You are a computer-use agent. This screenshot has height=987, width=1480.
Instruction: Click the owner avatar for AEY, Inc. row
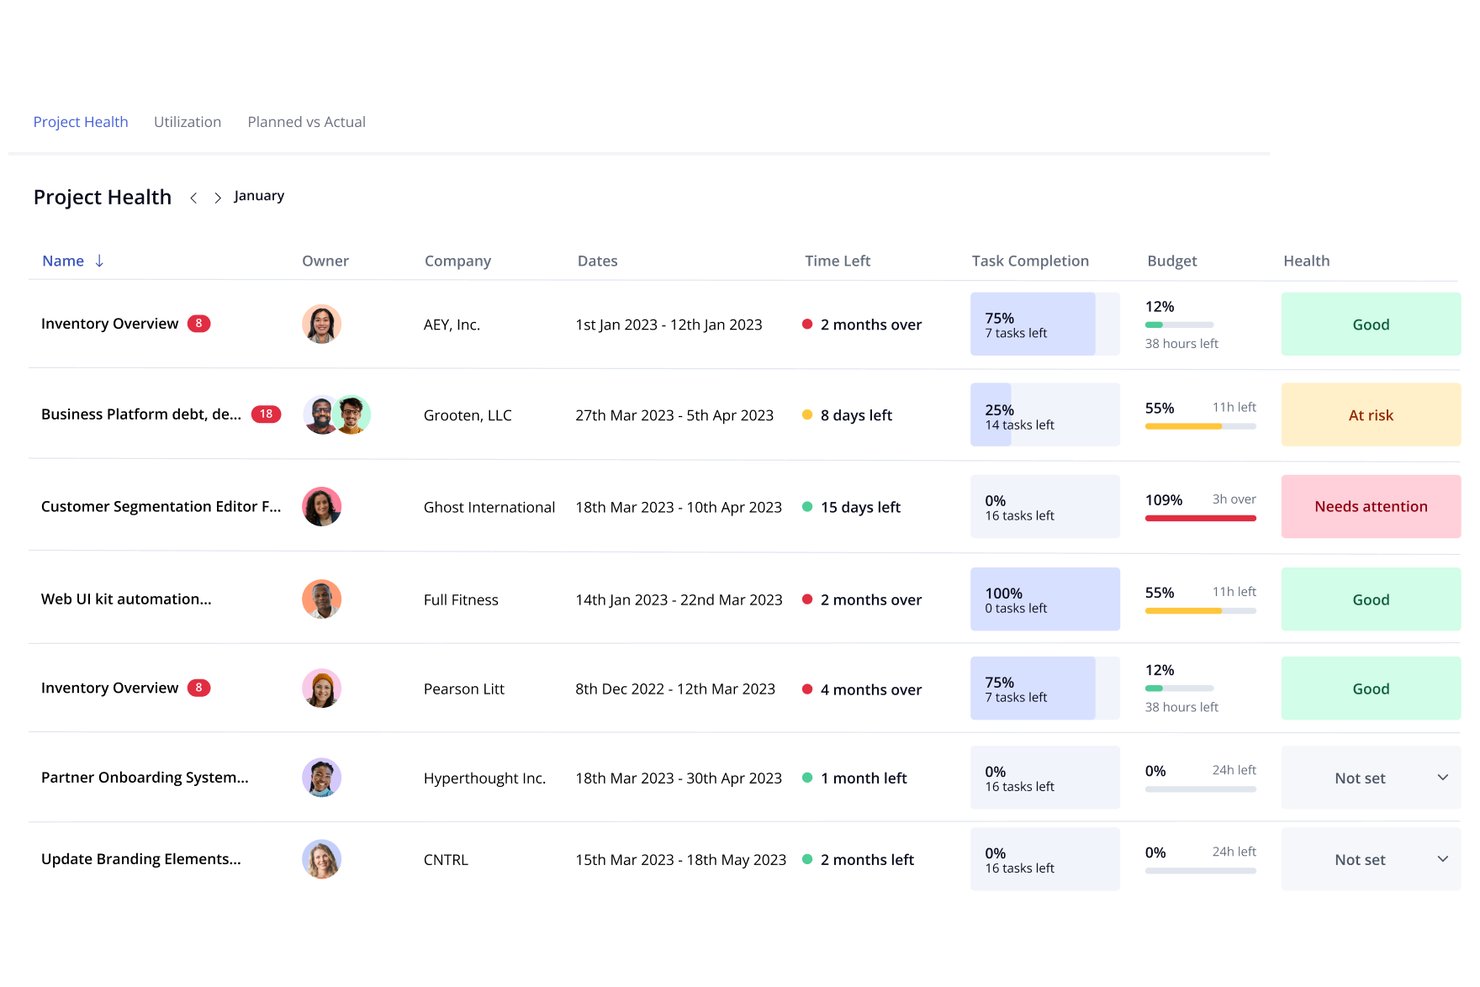[x=322, y=324]
